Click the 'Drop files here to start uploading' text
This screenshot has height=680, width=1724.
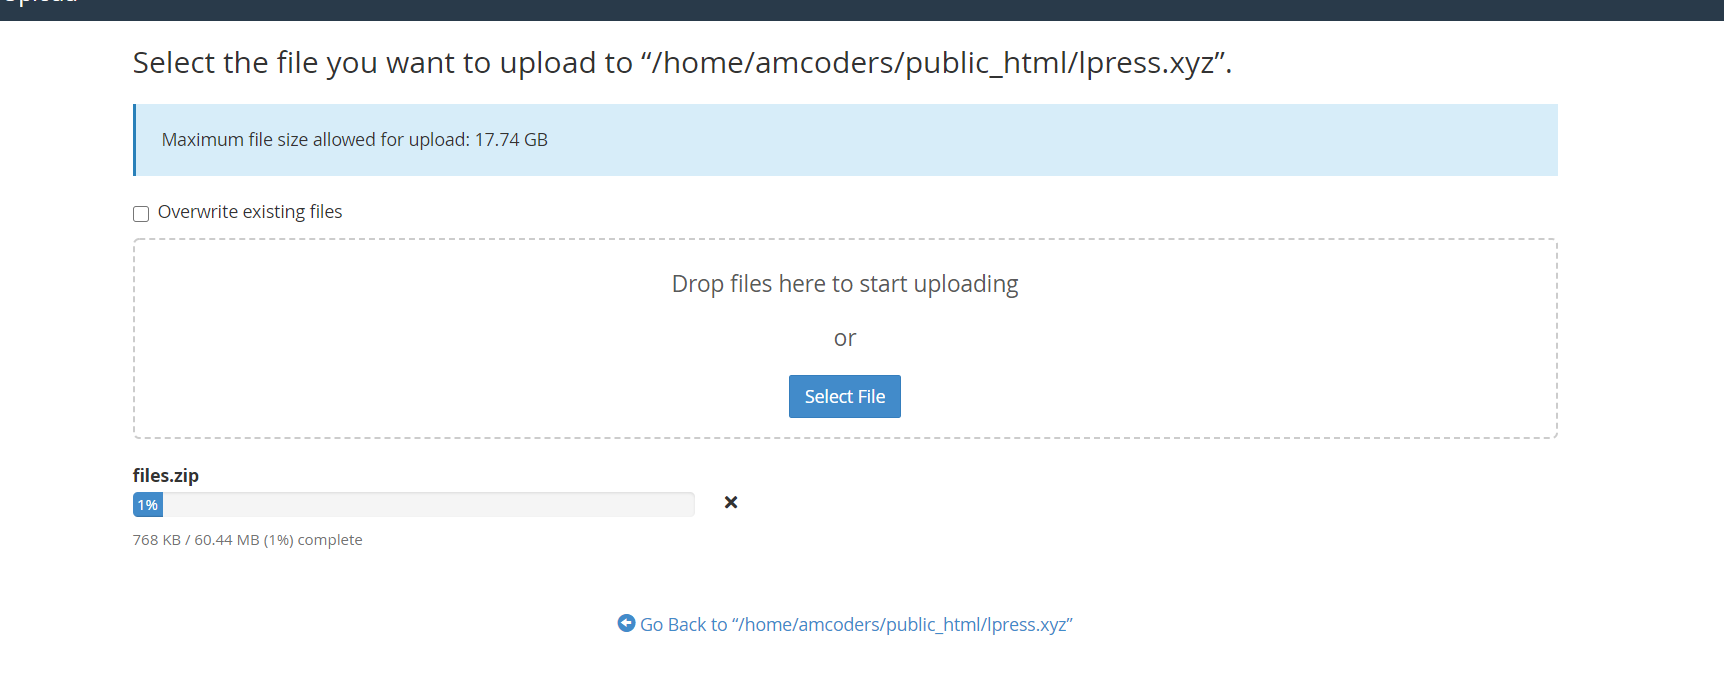point(845,284)
